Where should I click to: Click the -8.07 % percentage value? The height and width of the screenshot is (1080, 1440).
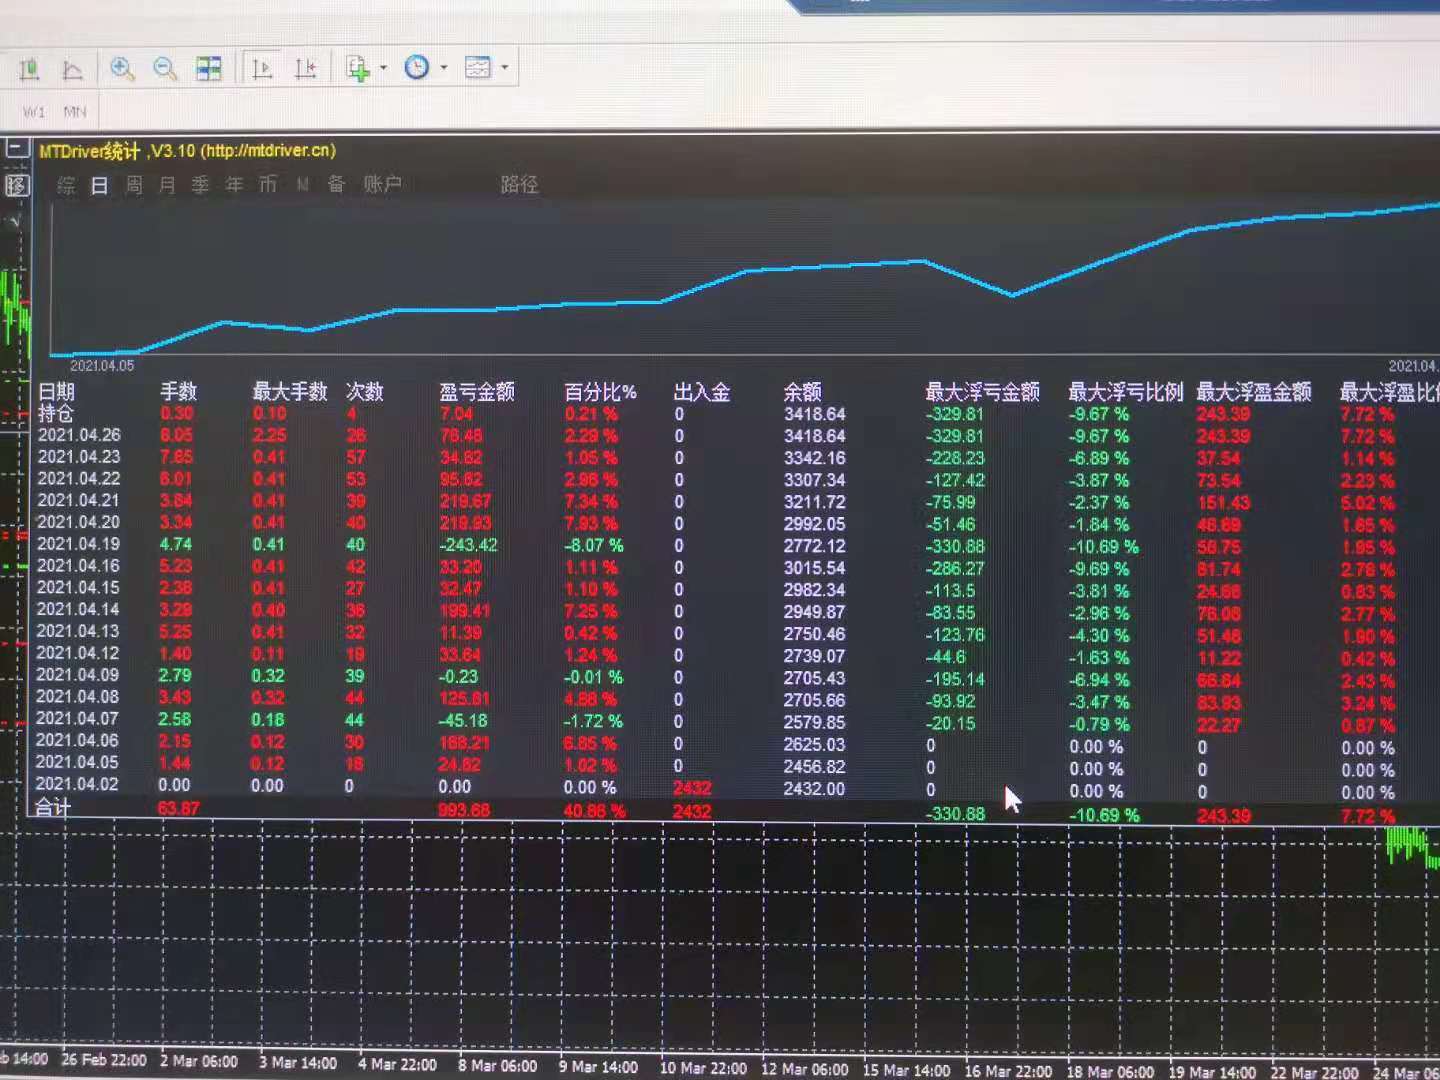tap(593, 546)
